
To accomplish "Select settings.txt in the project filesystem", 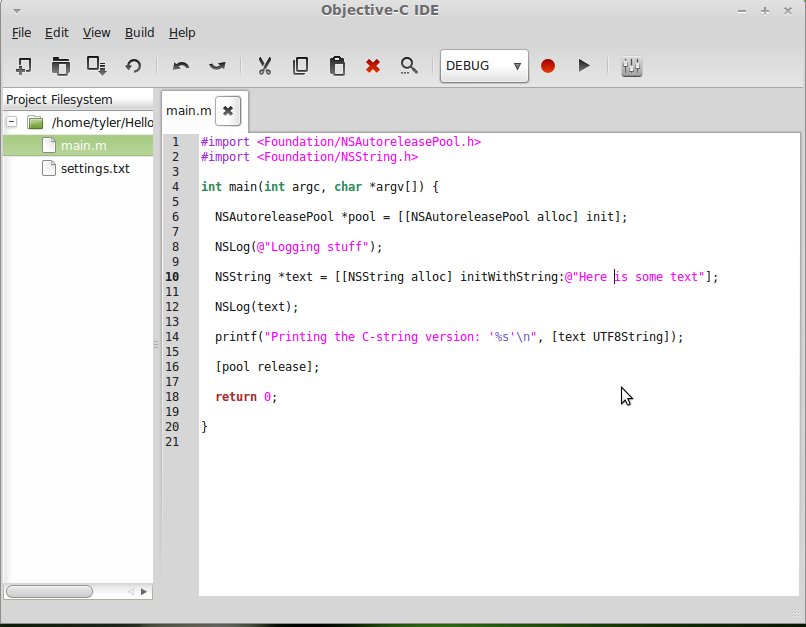I will pyautogui.click(x=95, y=169).
